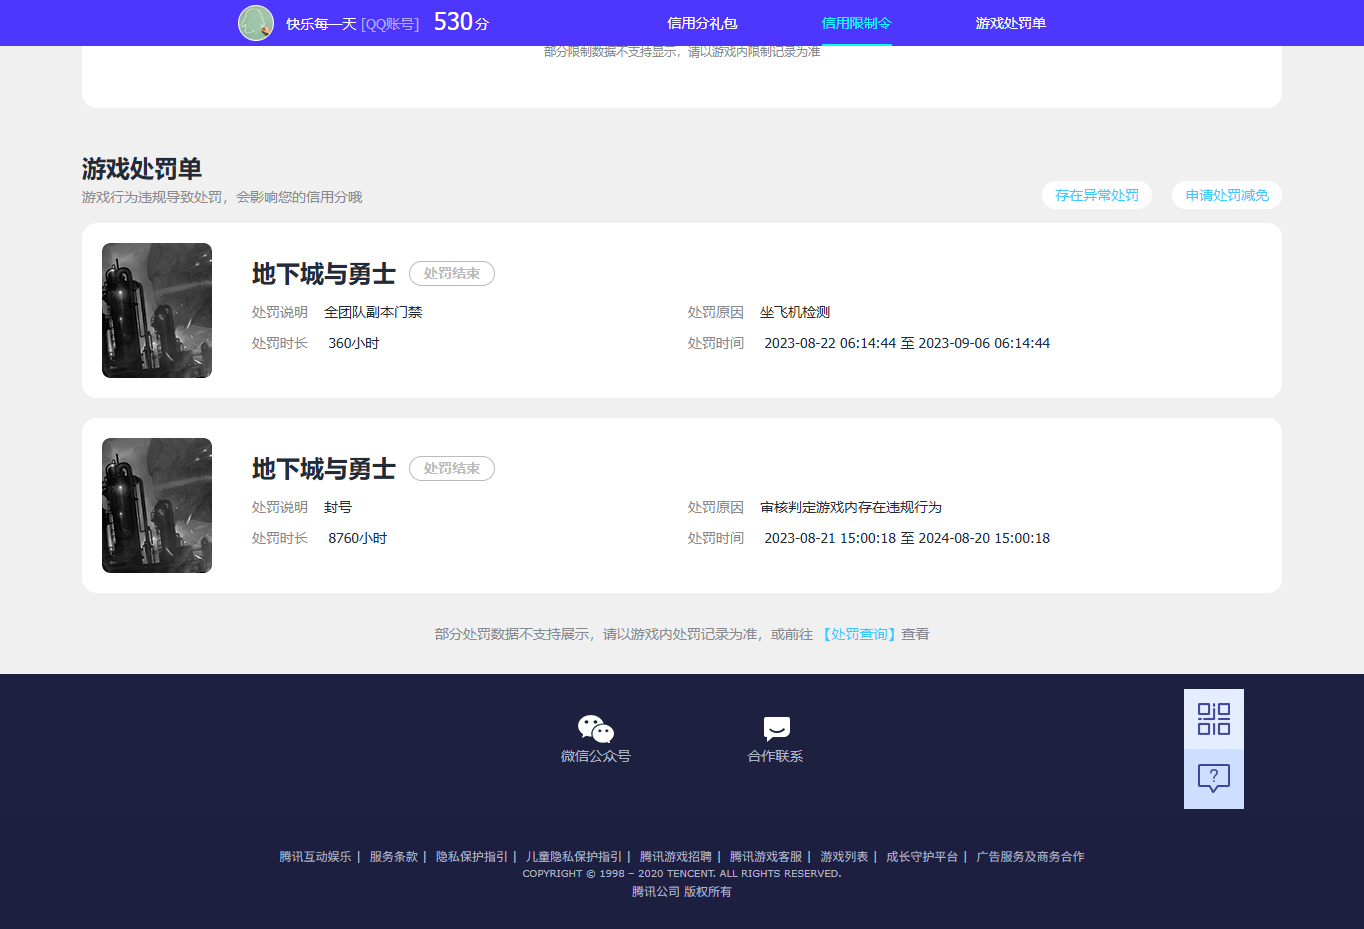Open the 腾讯互动娱乐 footer link
1364x929 pixels.
point(315,857)
